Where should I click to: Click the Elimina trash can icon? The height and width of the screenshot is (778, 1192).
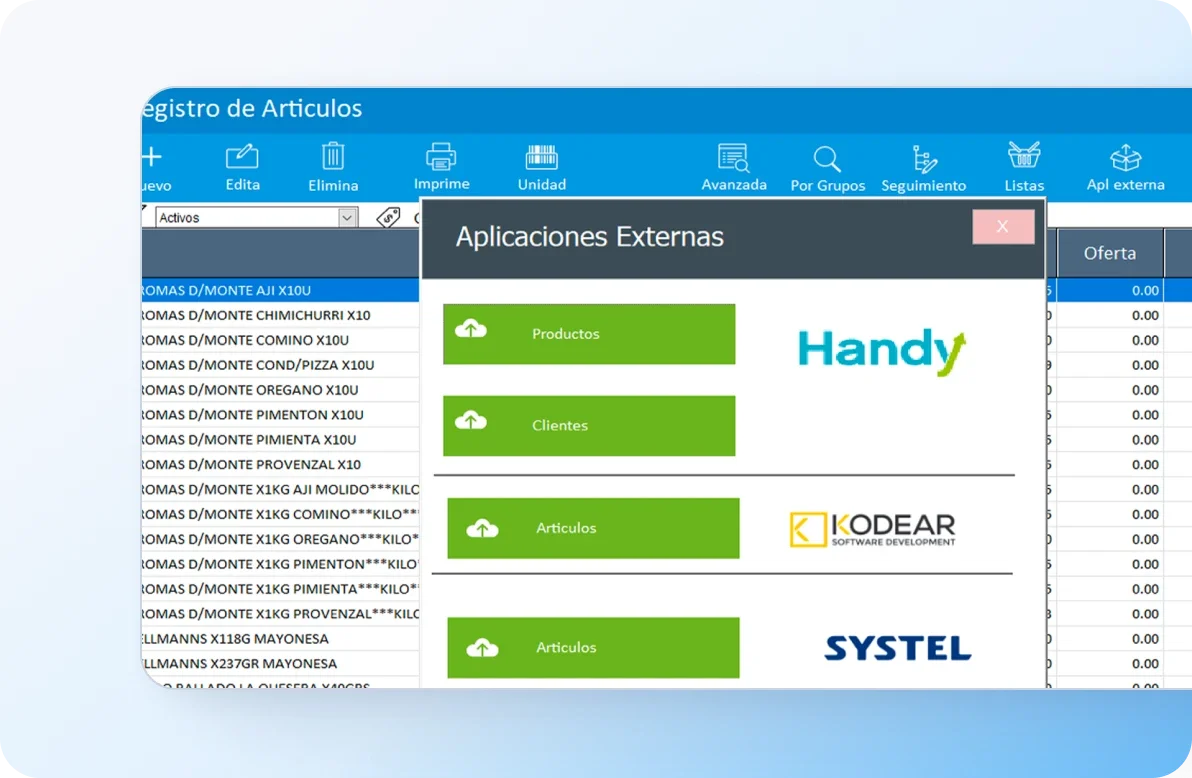pos(333,156)
